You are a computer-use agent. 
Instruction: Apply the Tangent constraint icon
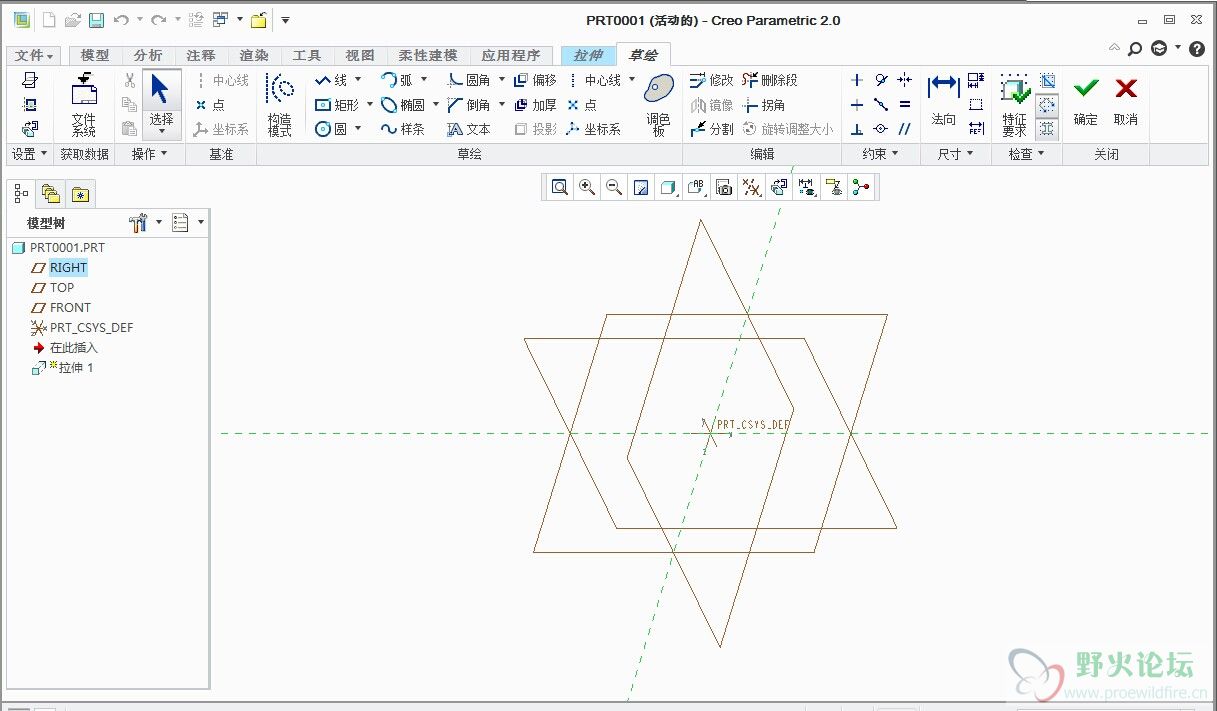[881, 80]
